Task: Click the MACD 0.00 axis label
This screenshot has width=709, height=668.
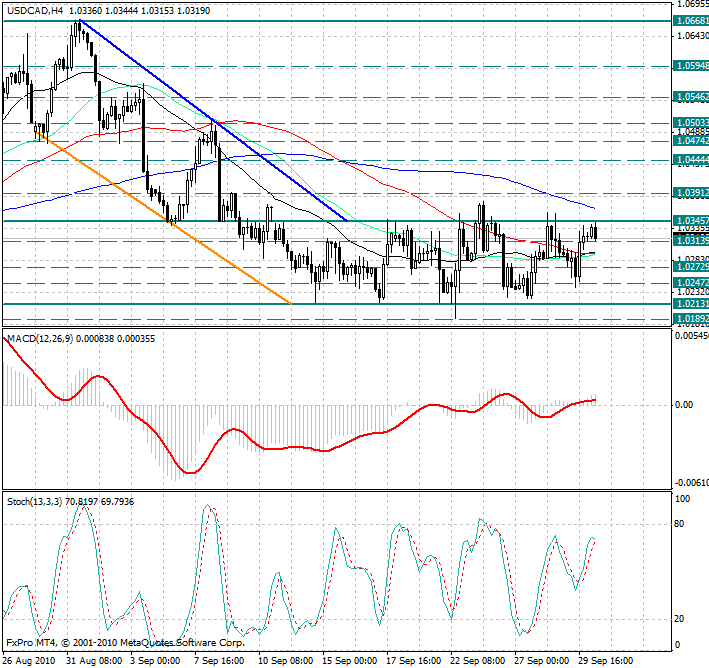Action: 684,405
